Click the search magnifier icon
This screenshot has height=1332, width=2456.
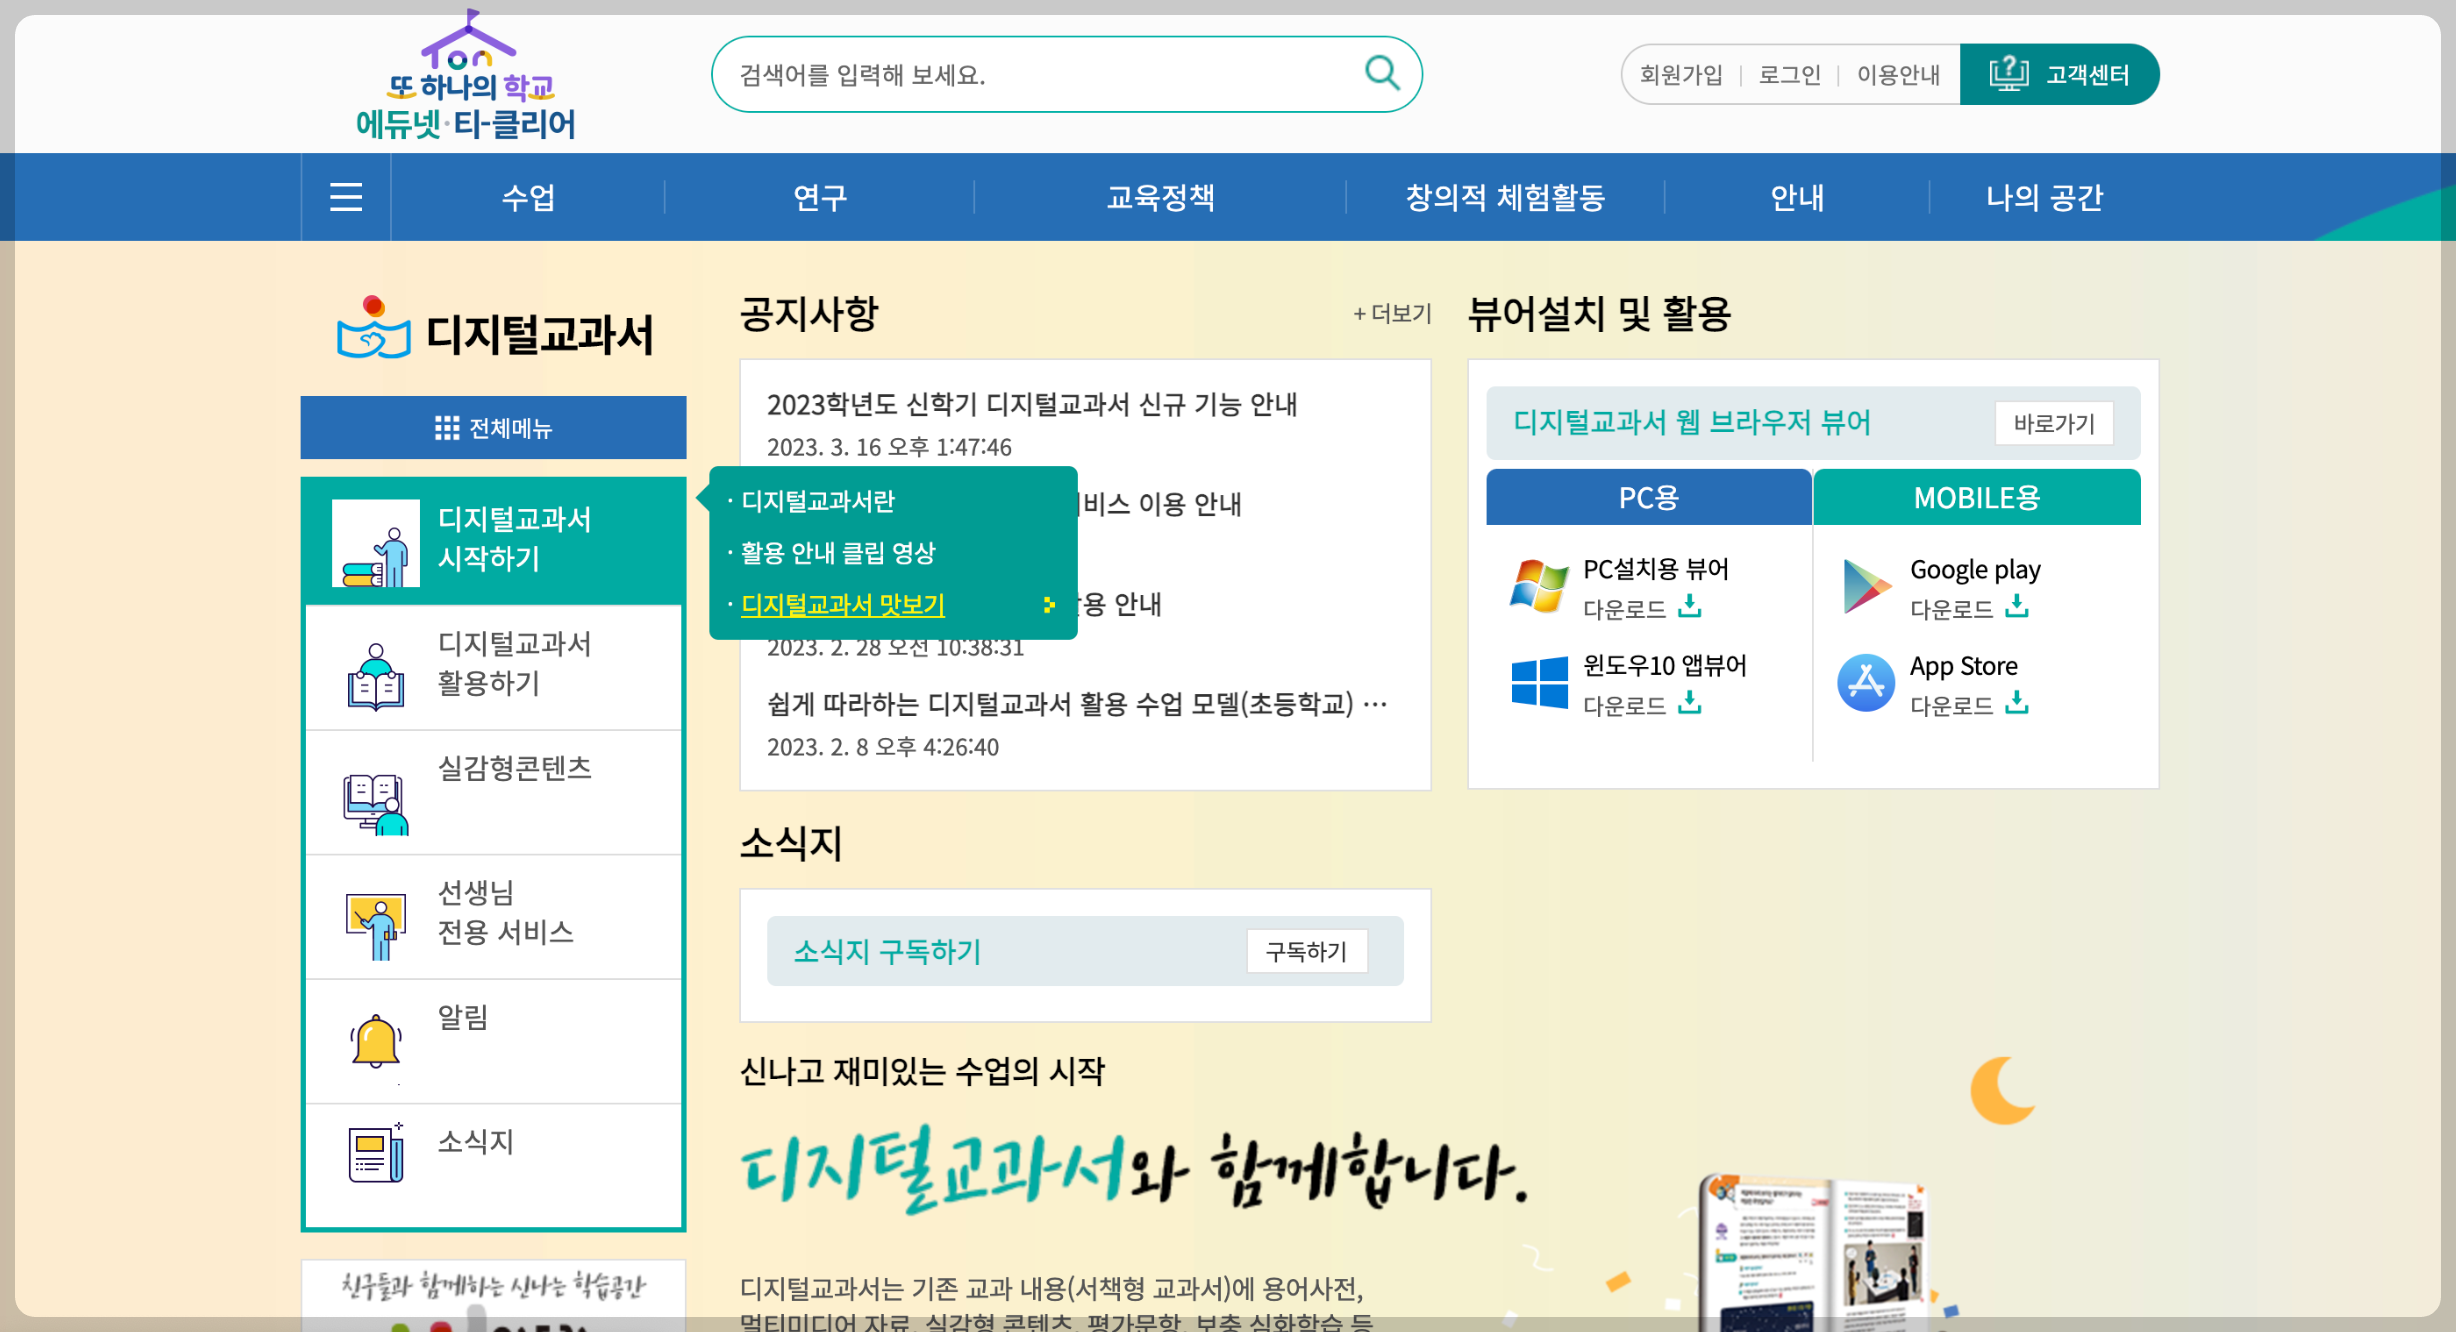pyautogui.click(x=1382, y=73)
